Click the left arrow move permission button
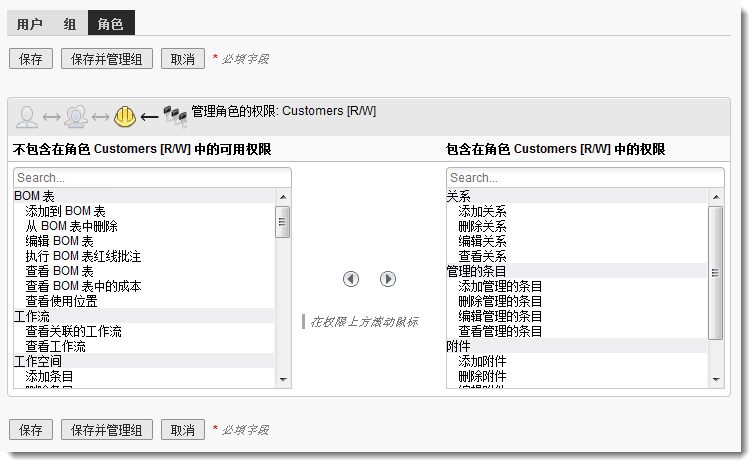Viewport: 756px width, 467px height. 351,279
